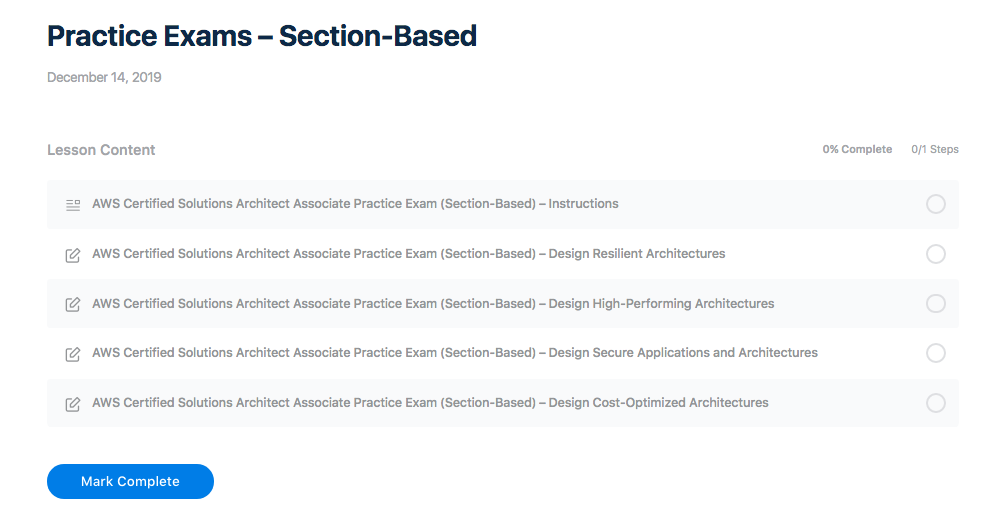Image resolution: width=998 pixels, height=530 pixels.
Task: Open Design Secure Applications and Architectures exam
Action: pos(454,353)
